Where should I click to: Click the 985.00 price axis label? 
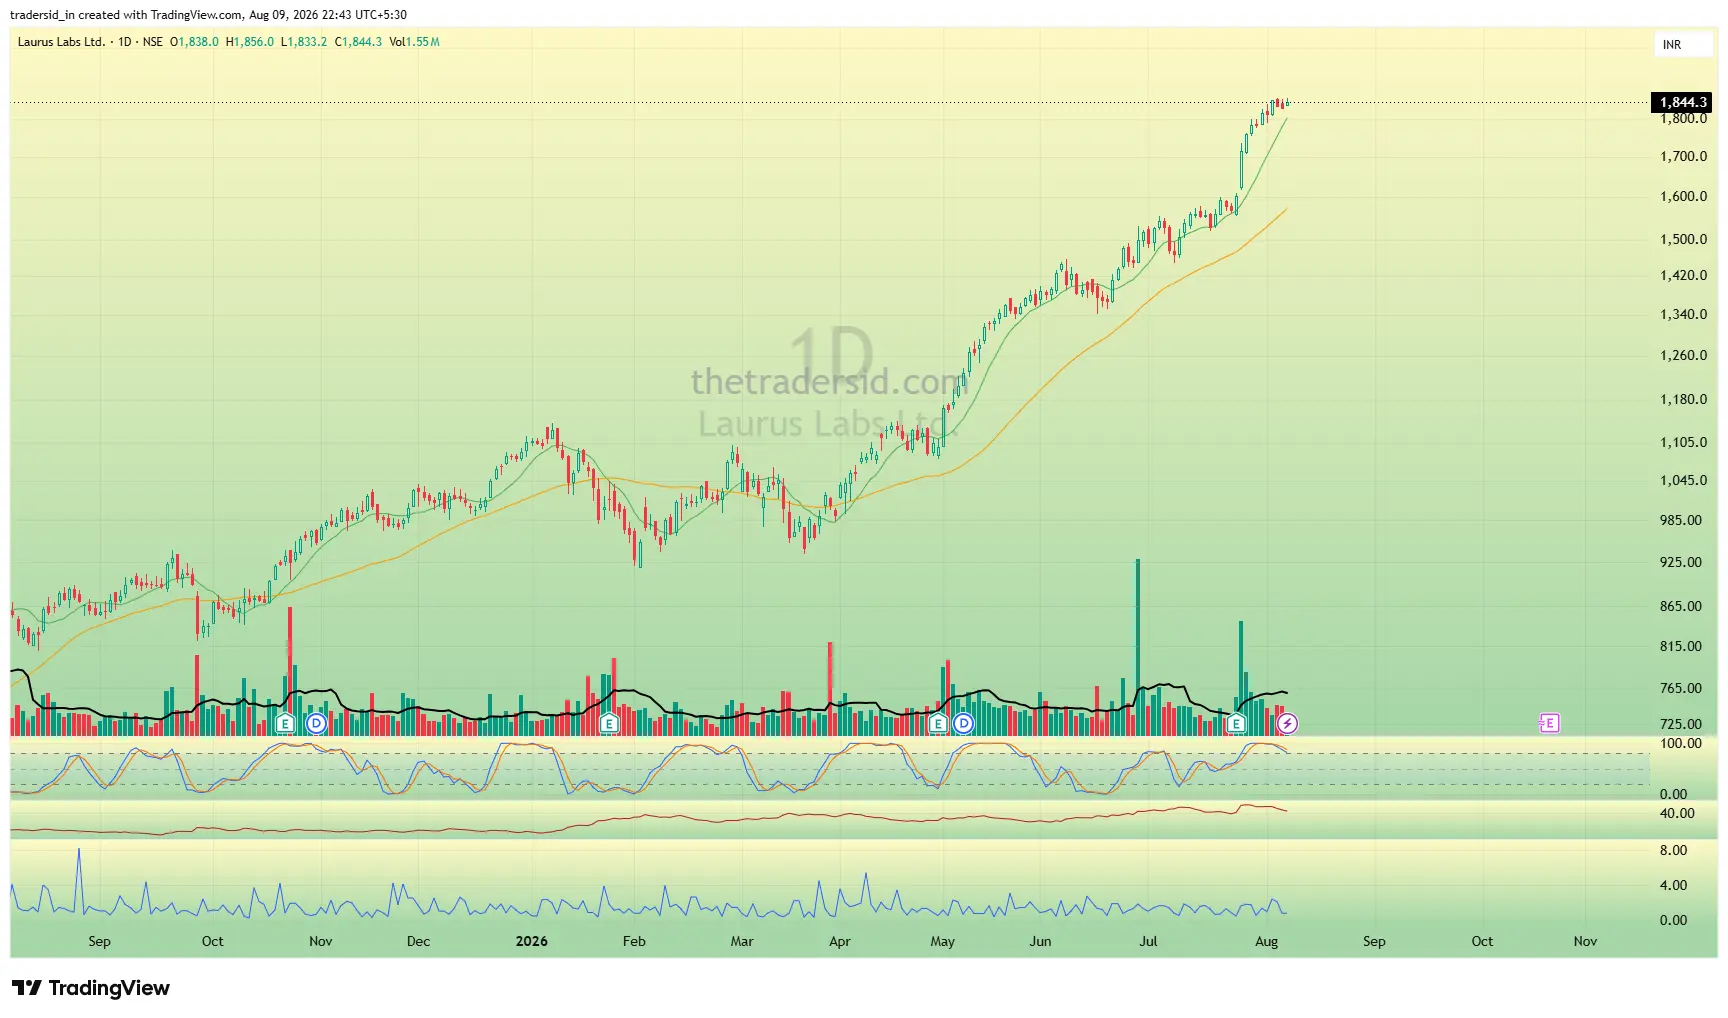click(x=1681, y=520)
